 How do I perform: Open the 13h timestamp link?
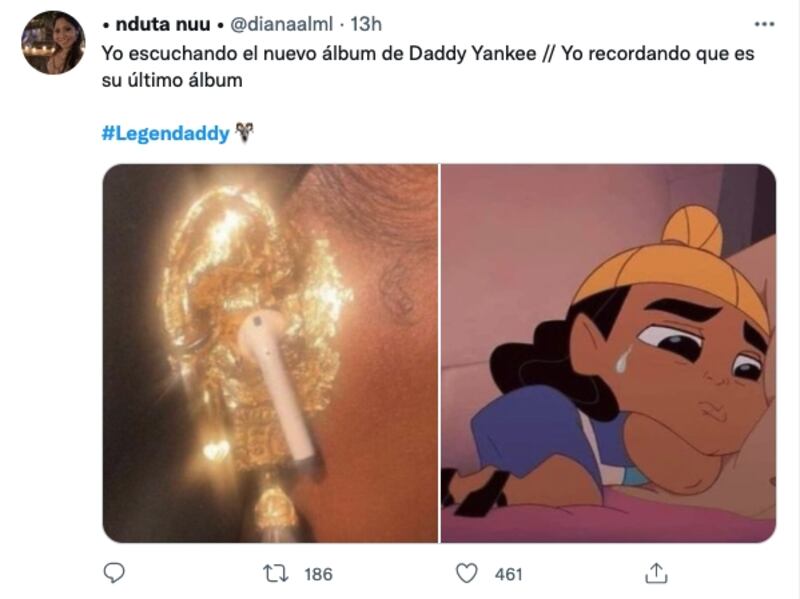366,24
